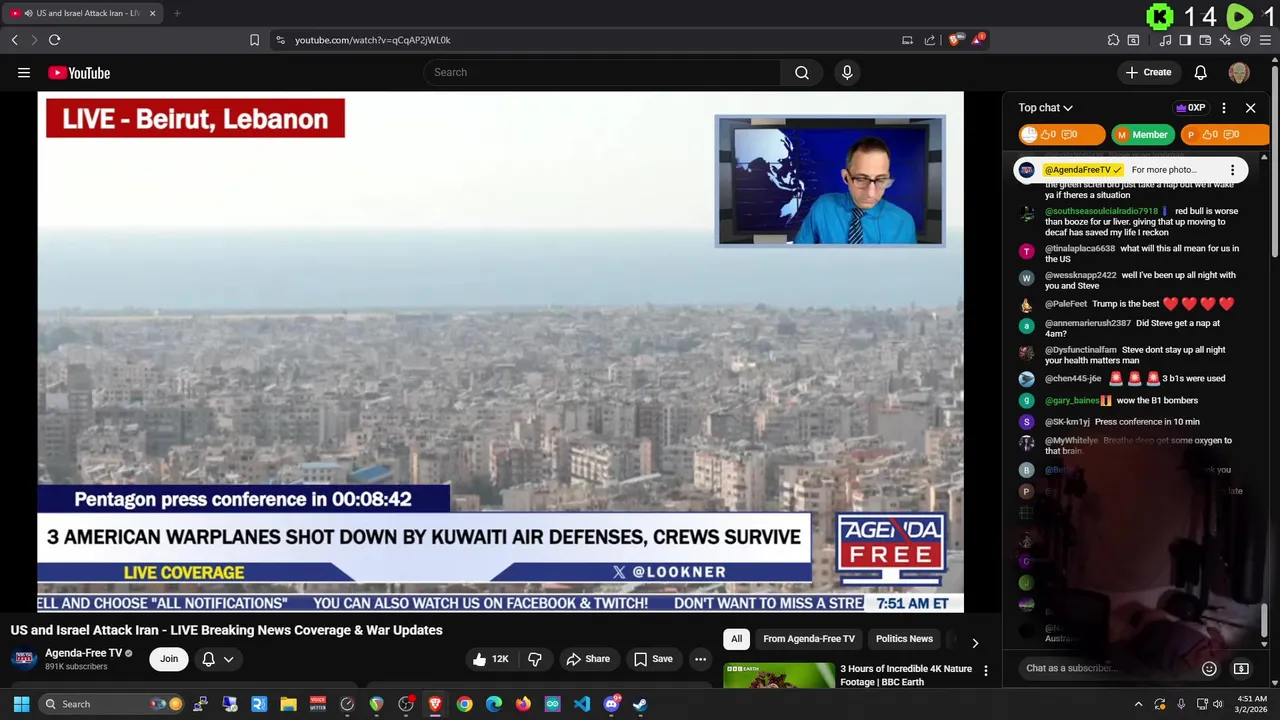The height and width of the screenshot is (720, 1280).
Task: Click the Super Chat money icon
Action: pyautogui.click(x=1241, y=668)
